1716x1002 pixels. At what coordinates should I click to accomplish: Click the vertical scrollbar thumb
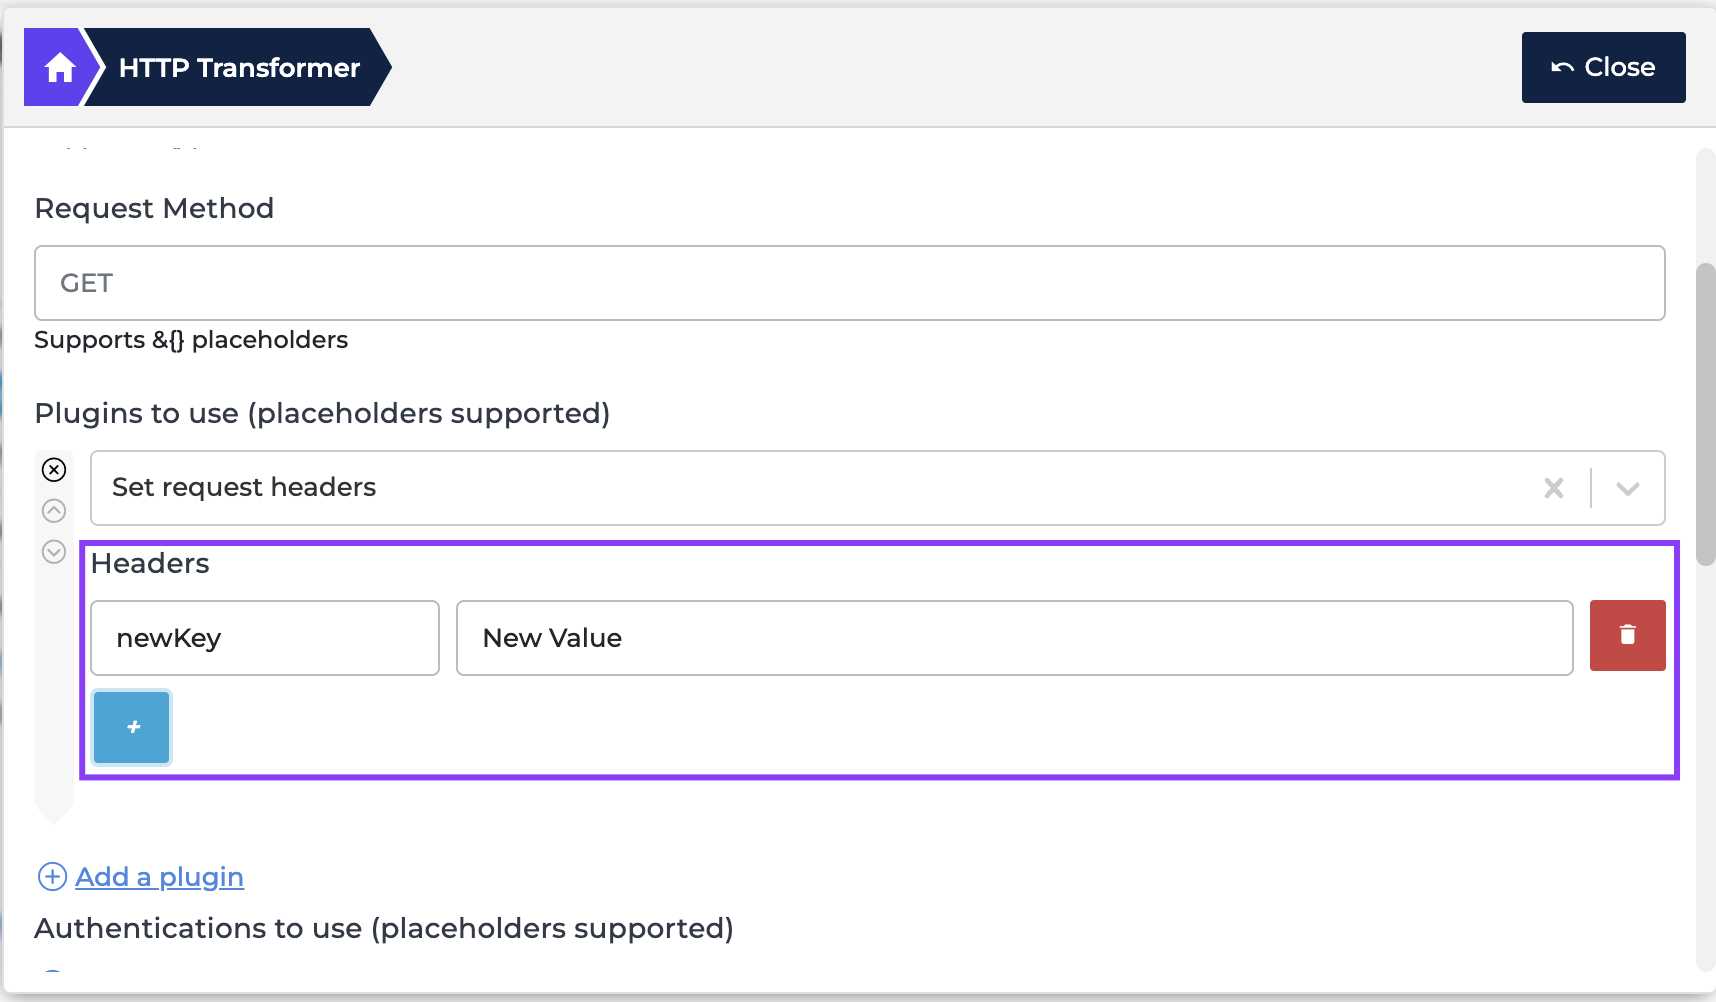point(1706,415)
